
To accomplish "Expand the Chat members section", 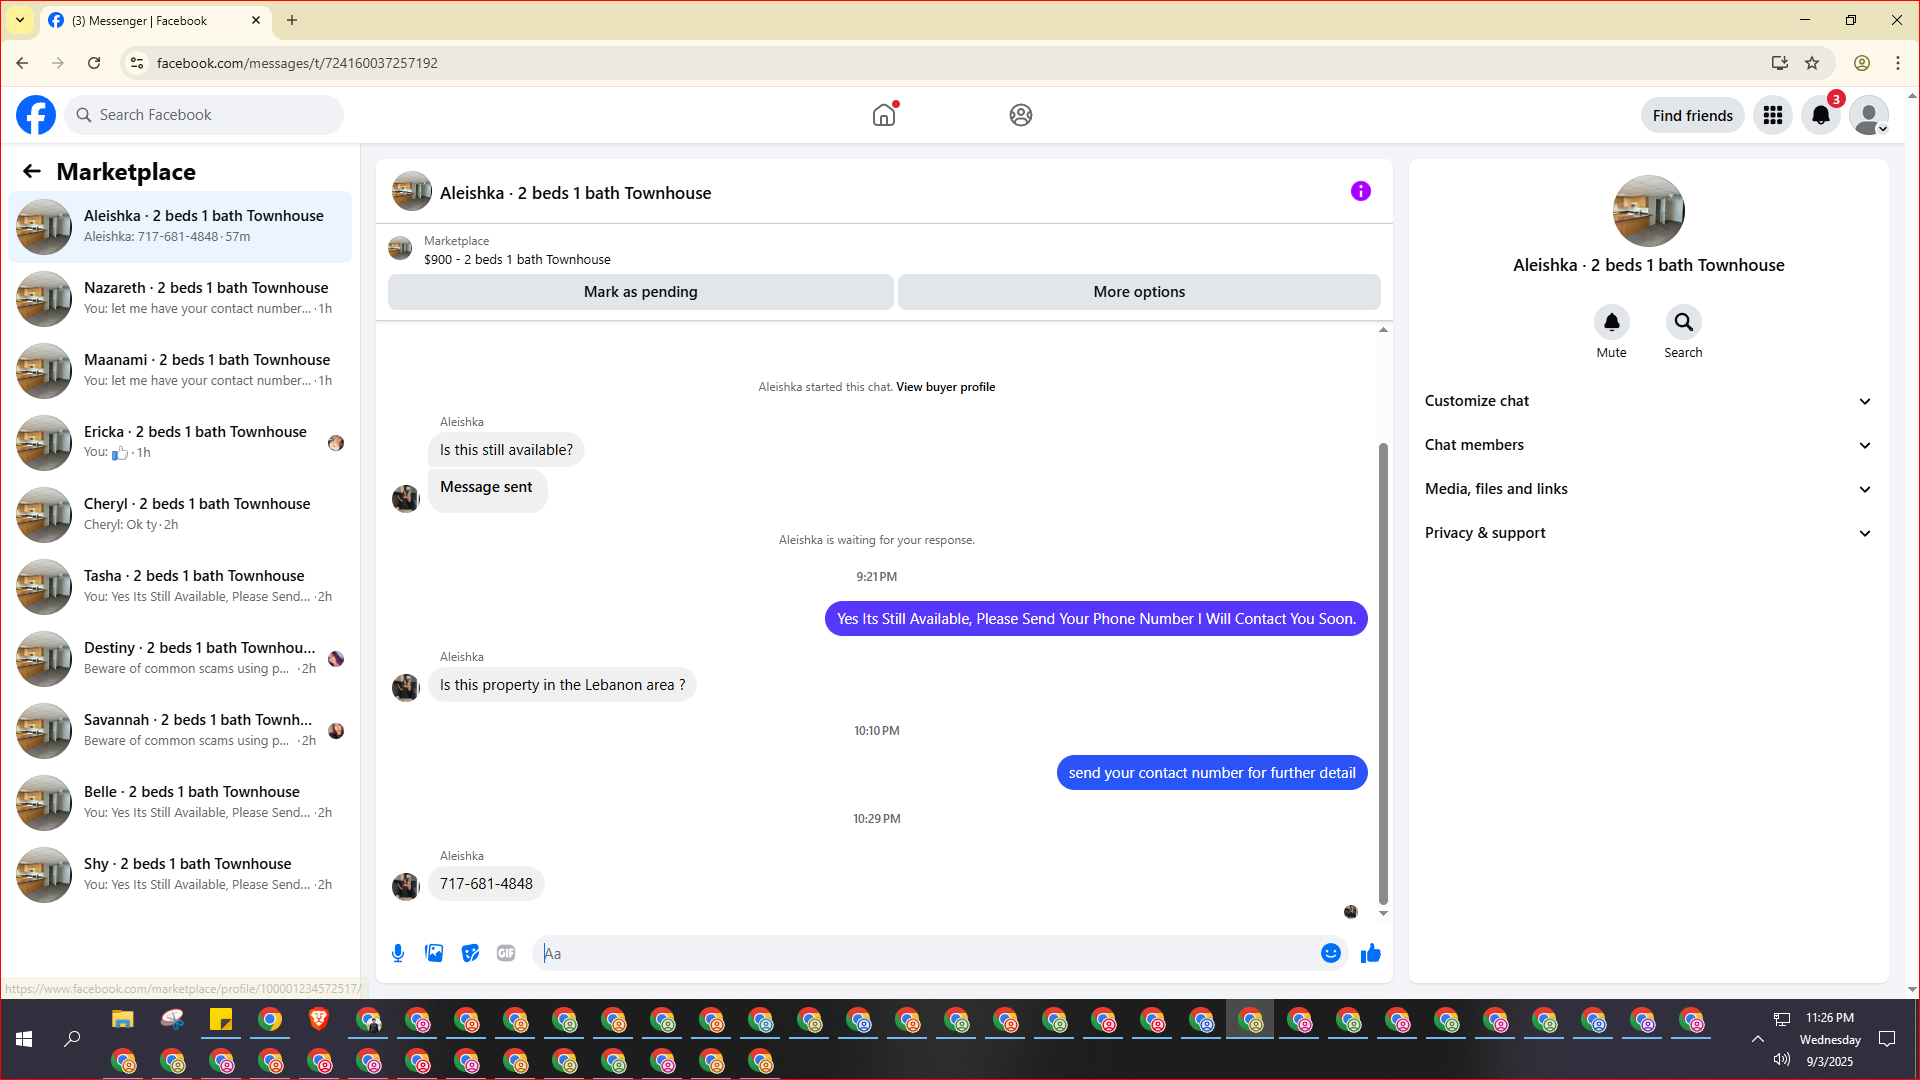I will (1648, 445).
